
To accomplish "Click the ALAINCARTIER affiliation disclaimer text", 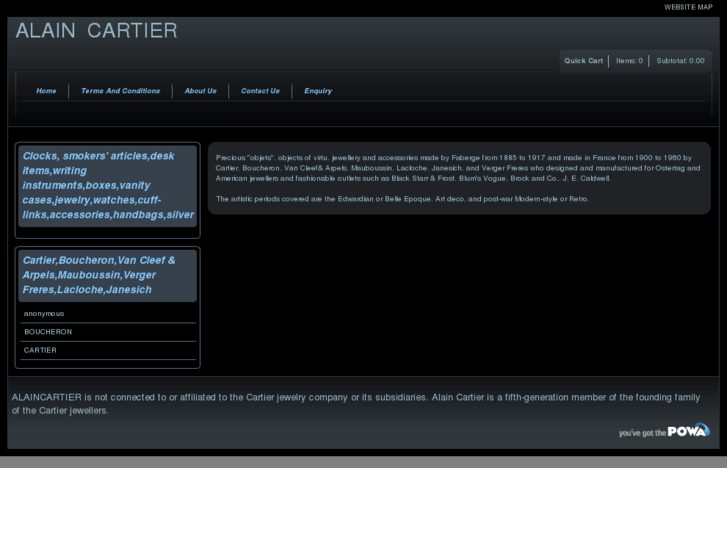I will click(x=356, y=404).
